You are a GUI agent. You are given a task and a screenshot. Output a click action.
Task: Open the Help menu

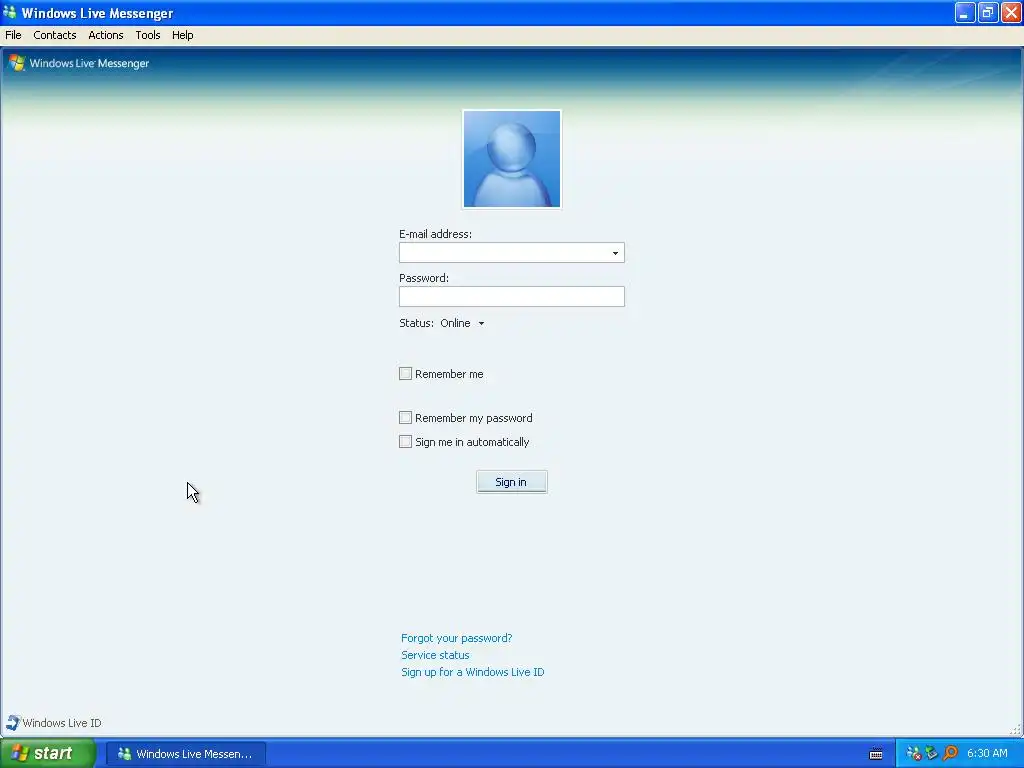pyautogui.click(x=182, y=35)
